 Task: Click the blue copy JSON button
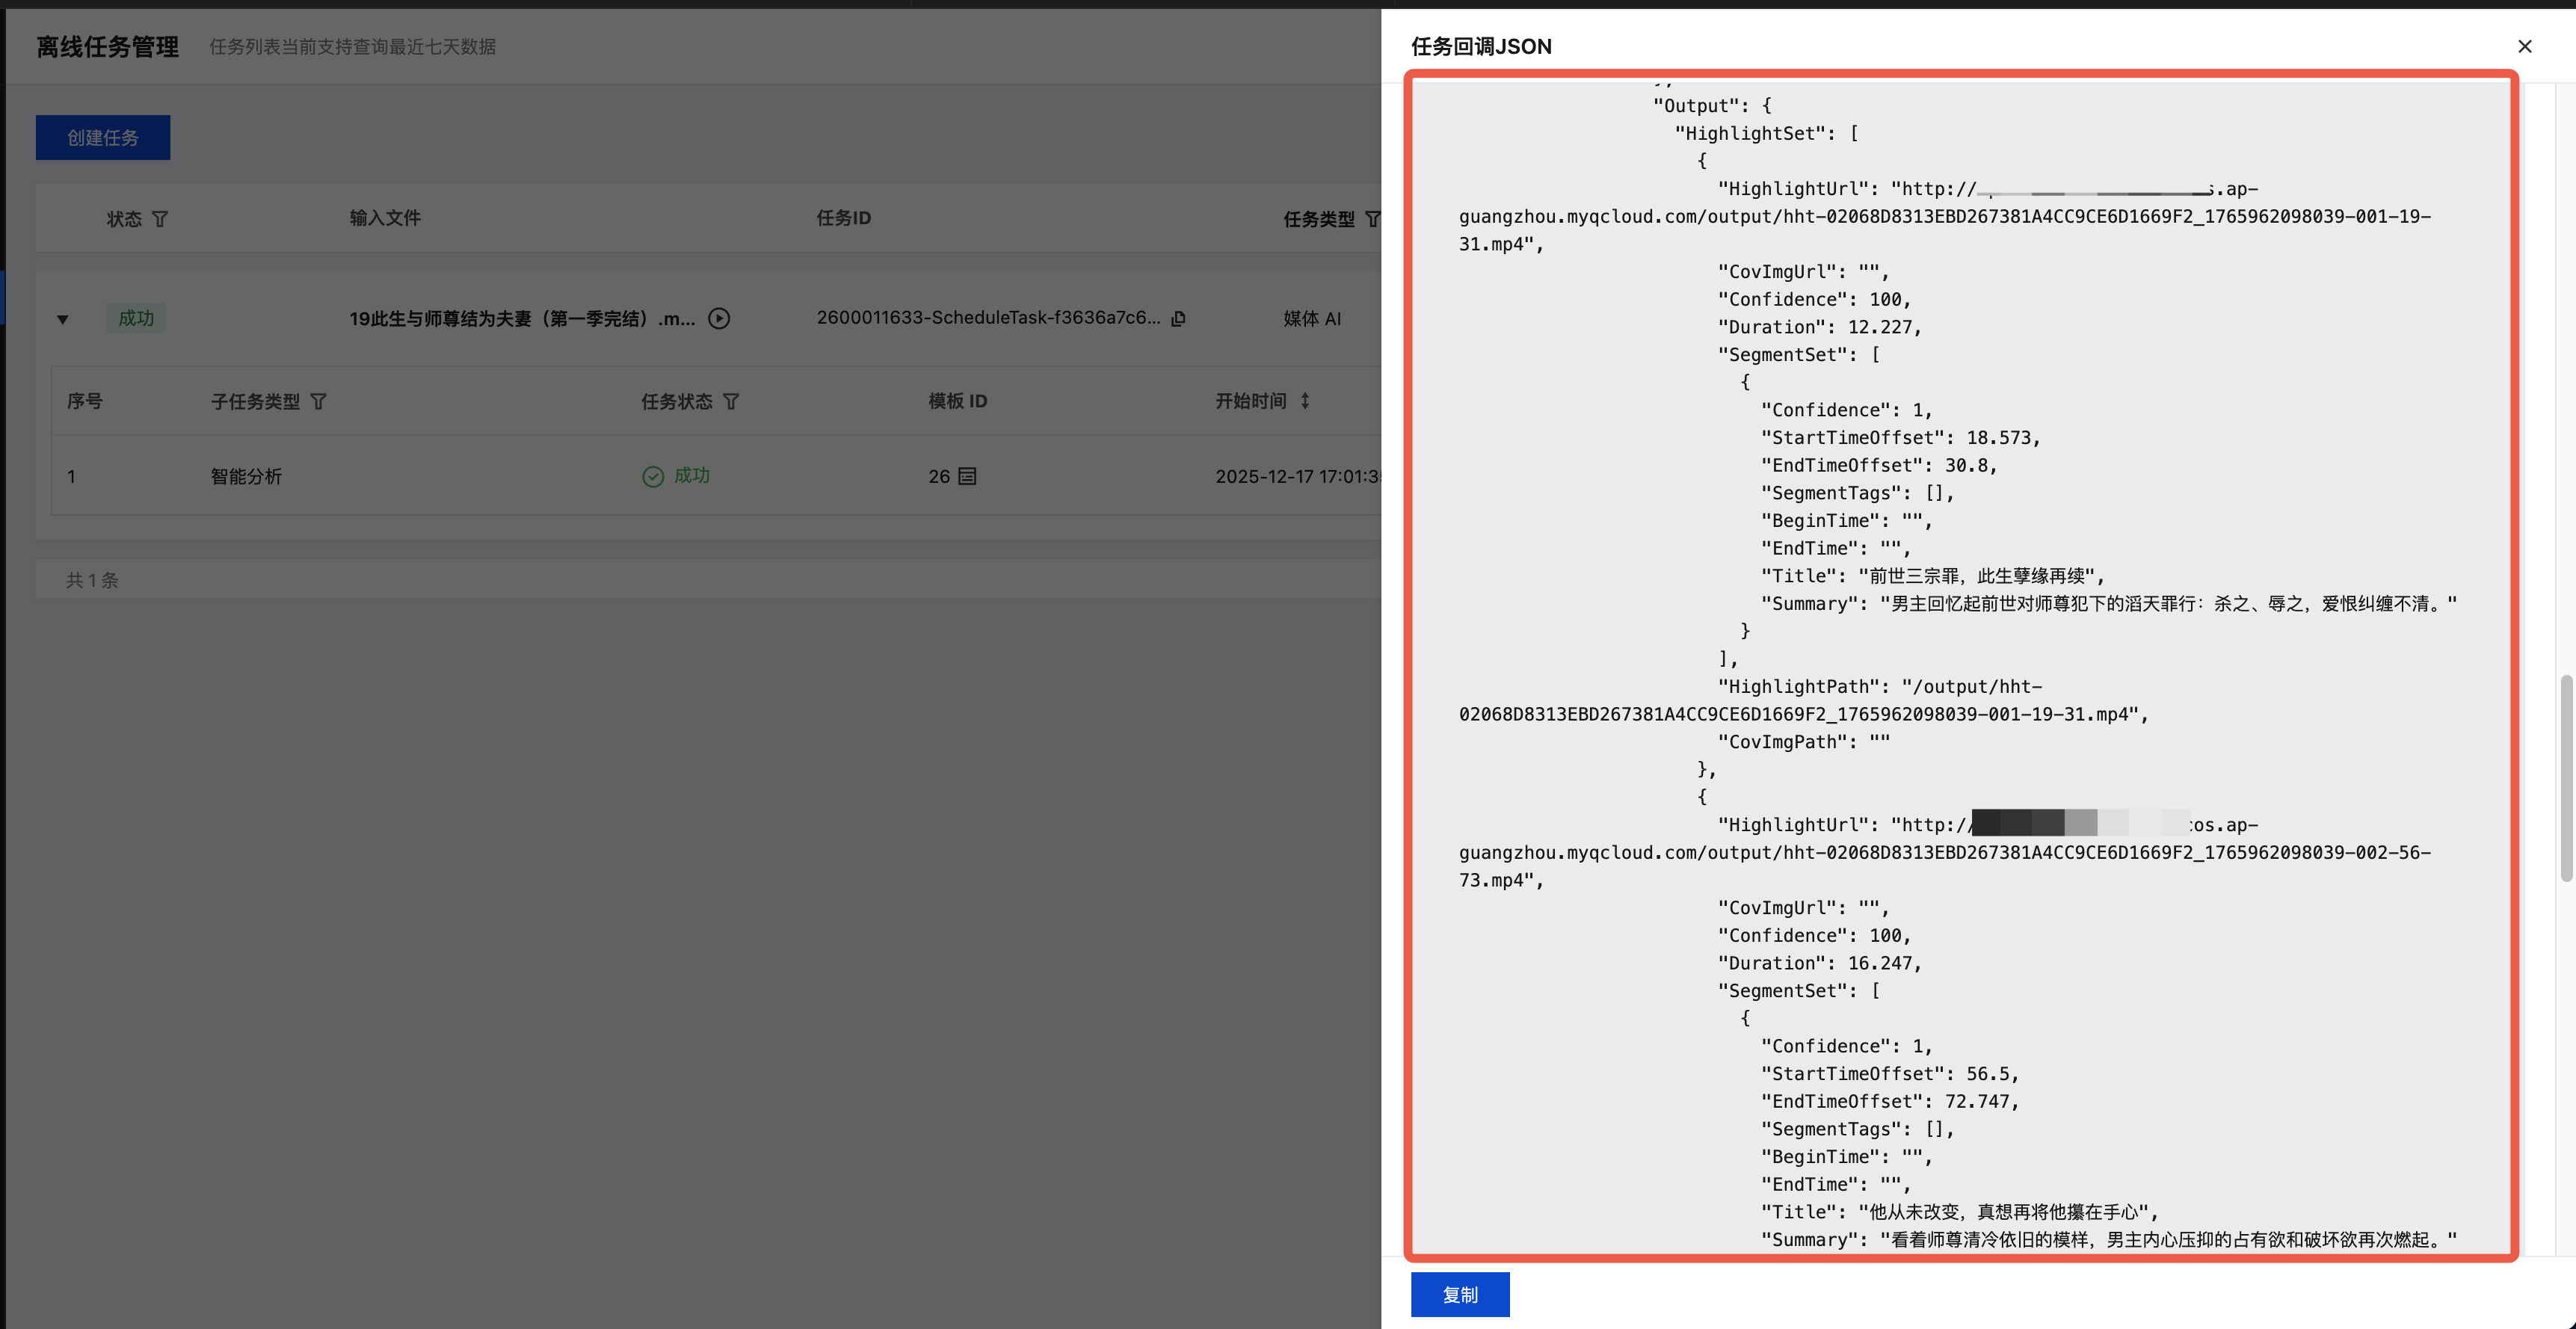pos(1459,1294)
